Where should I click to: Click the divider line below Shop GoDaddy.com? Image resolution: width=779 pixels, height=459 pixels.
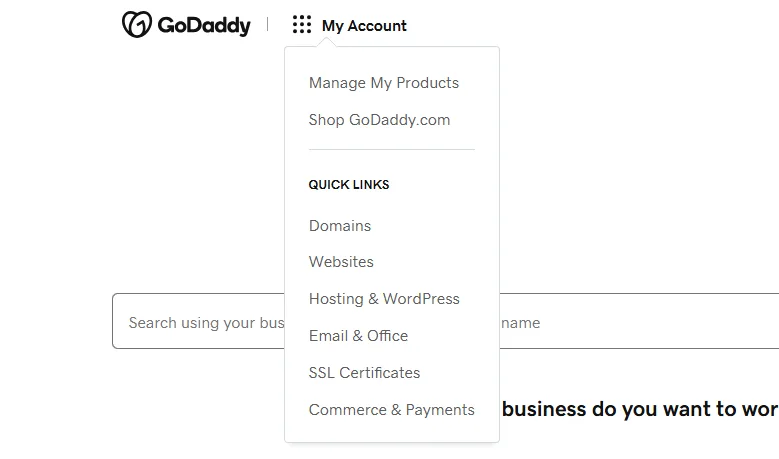391,150
